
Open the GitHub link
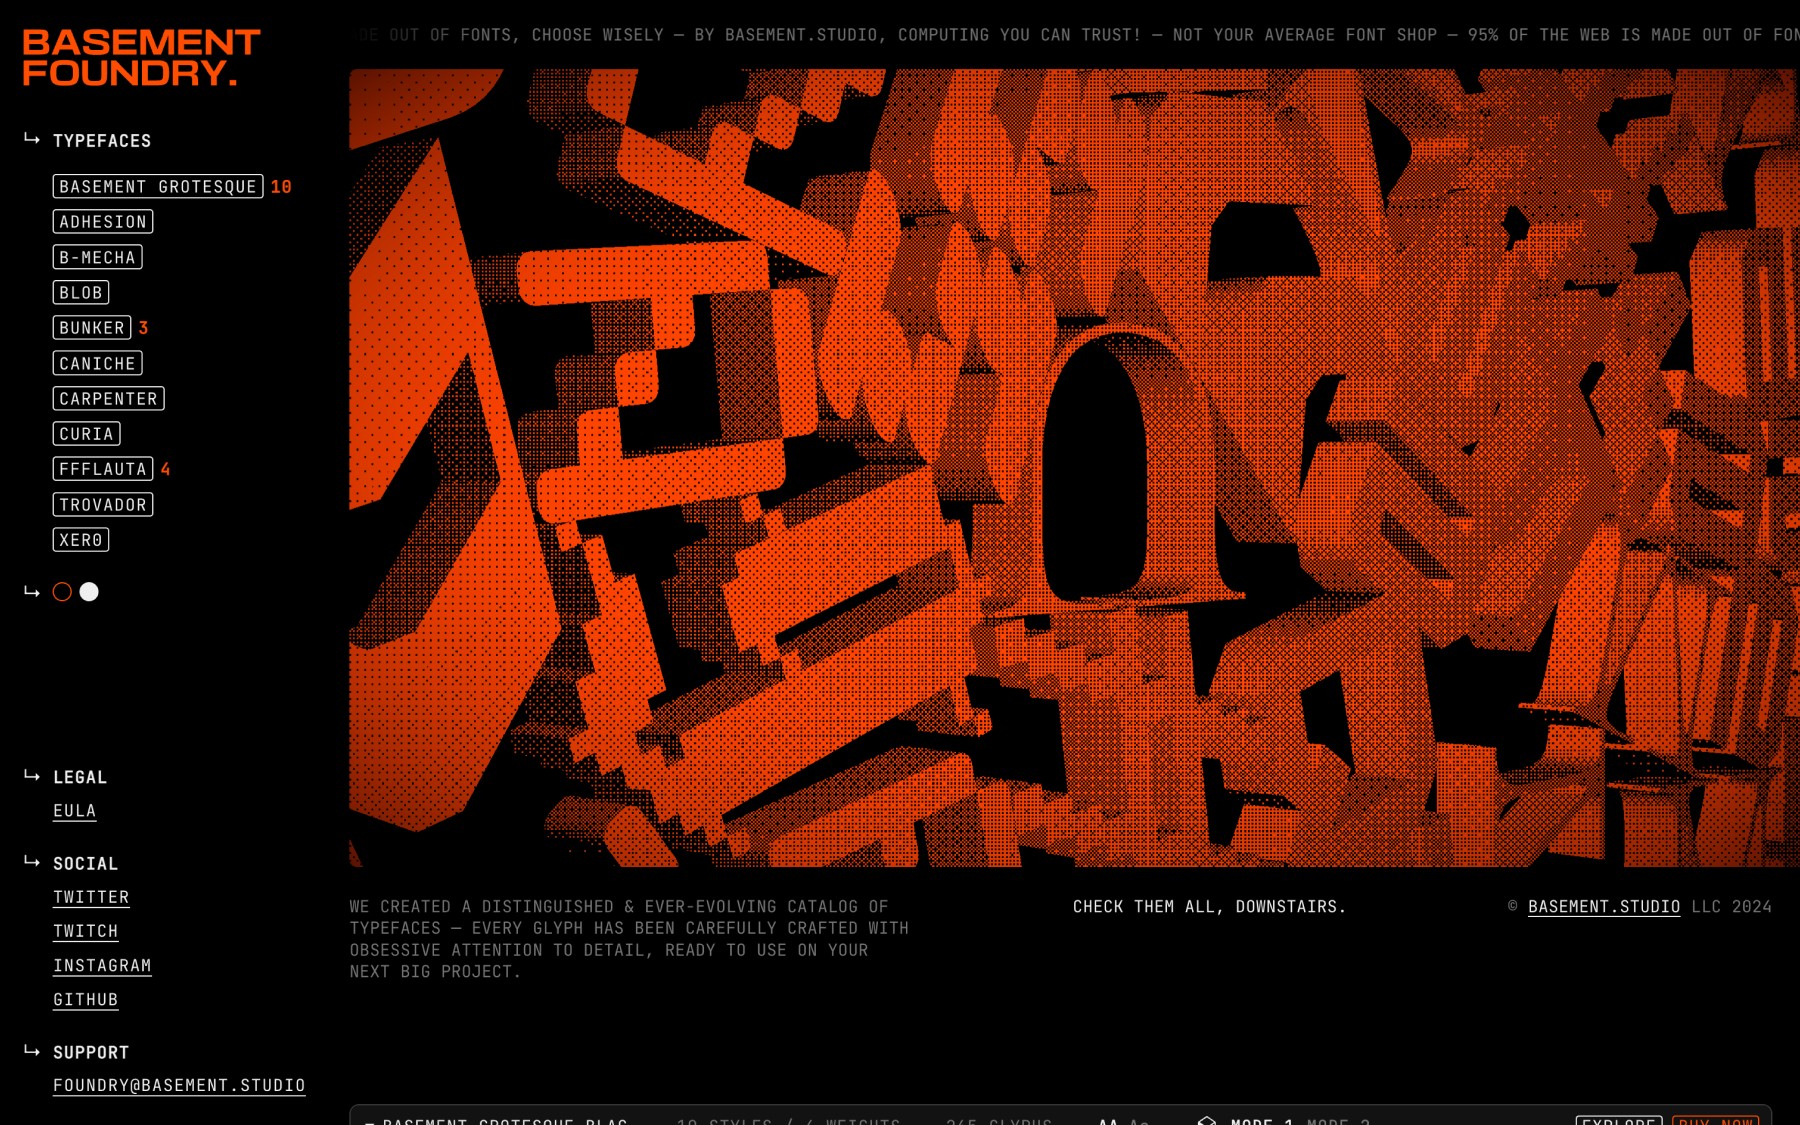[x=86, y=1000]
